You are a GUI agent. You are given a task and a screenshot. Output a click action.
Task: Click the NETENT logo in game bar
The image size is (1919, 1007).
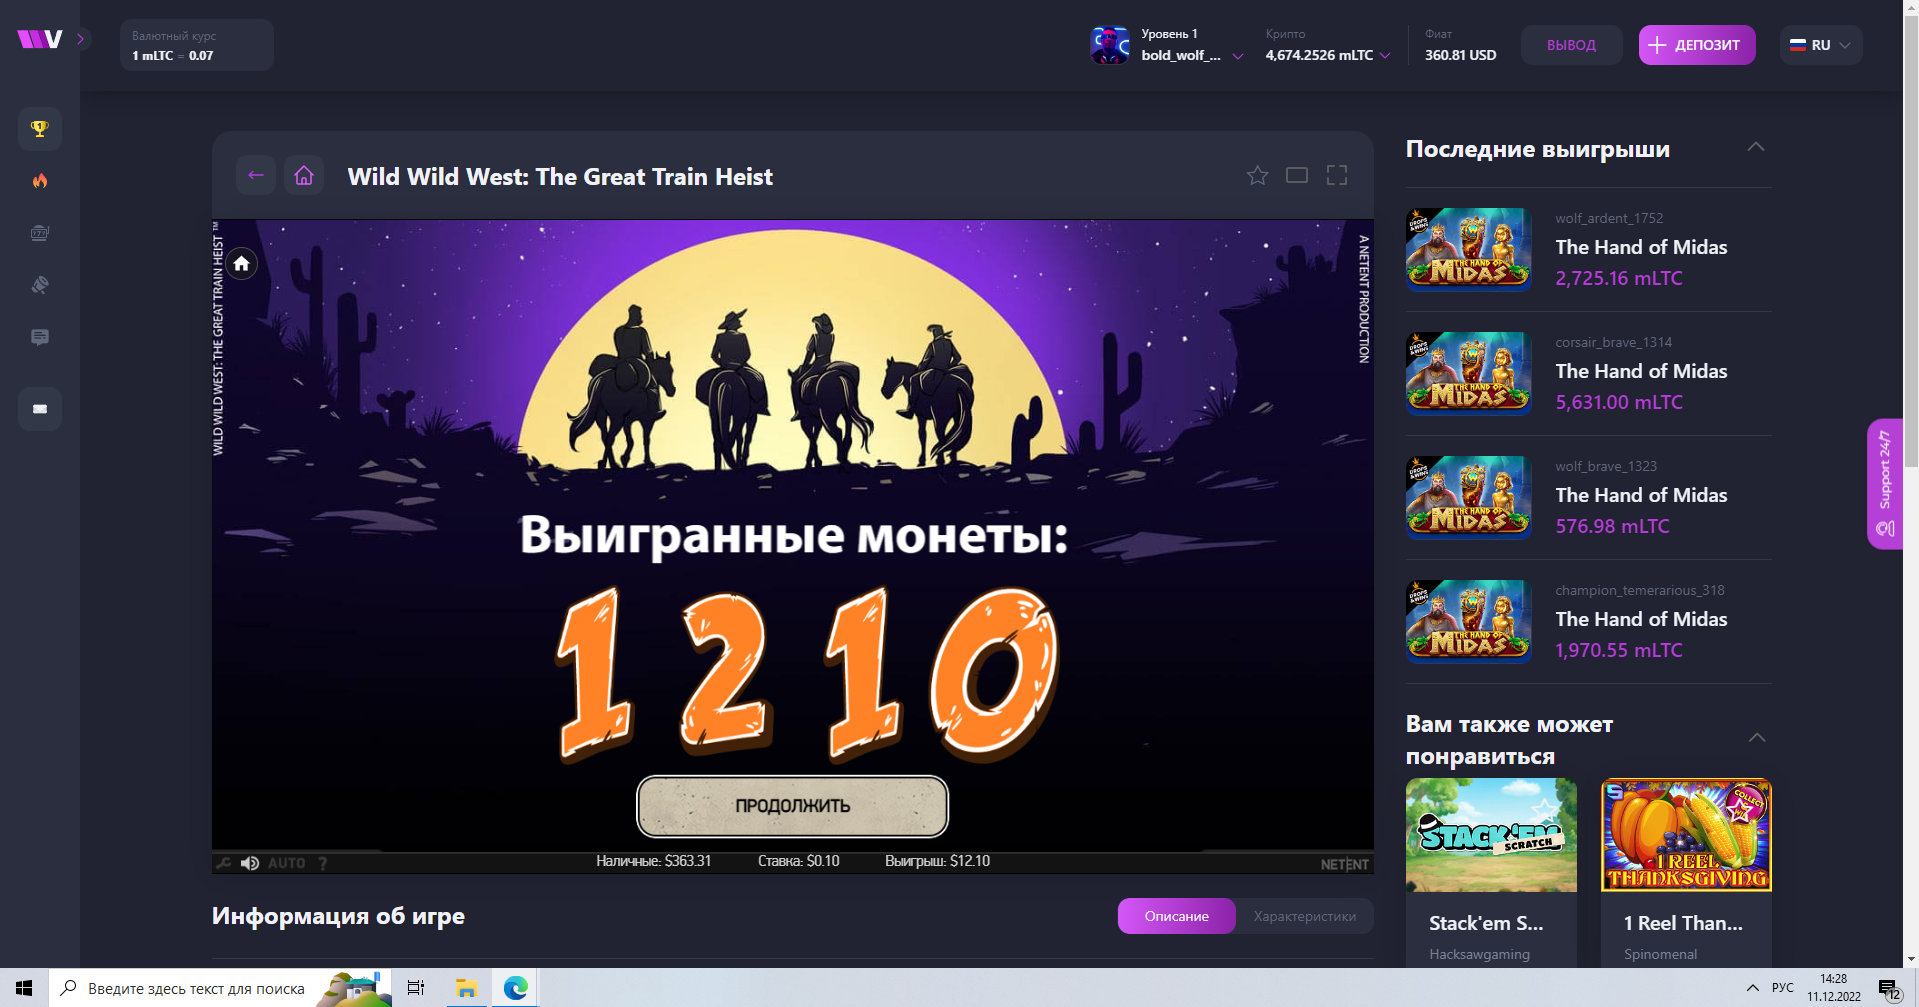tap(1344, 864)
